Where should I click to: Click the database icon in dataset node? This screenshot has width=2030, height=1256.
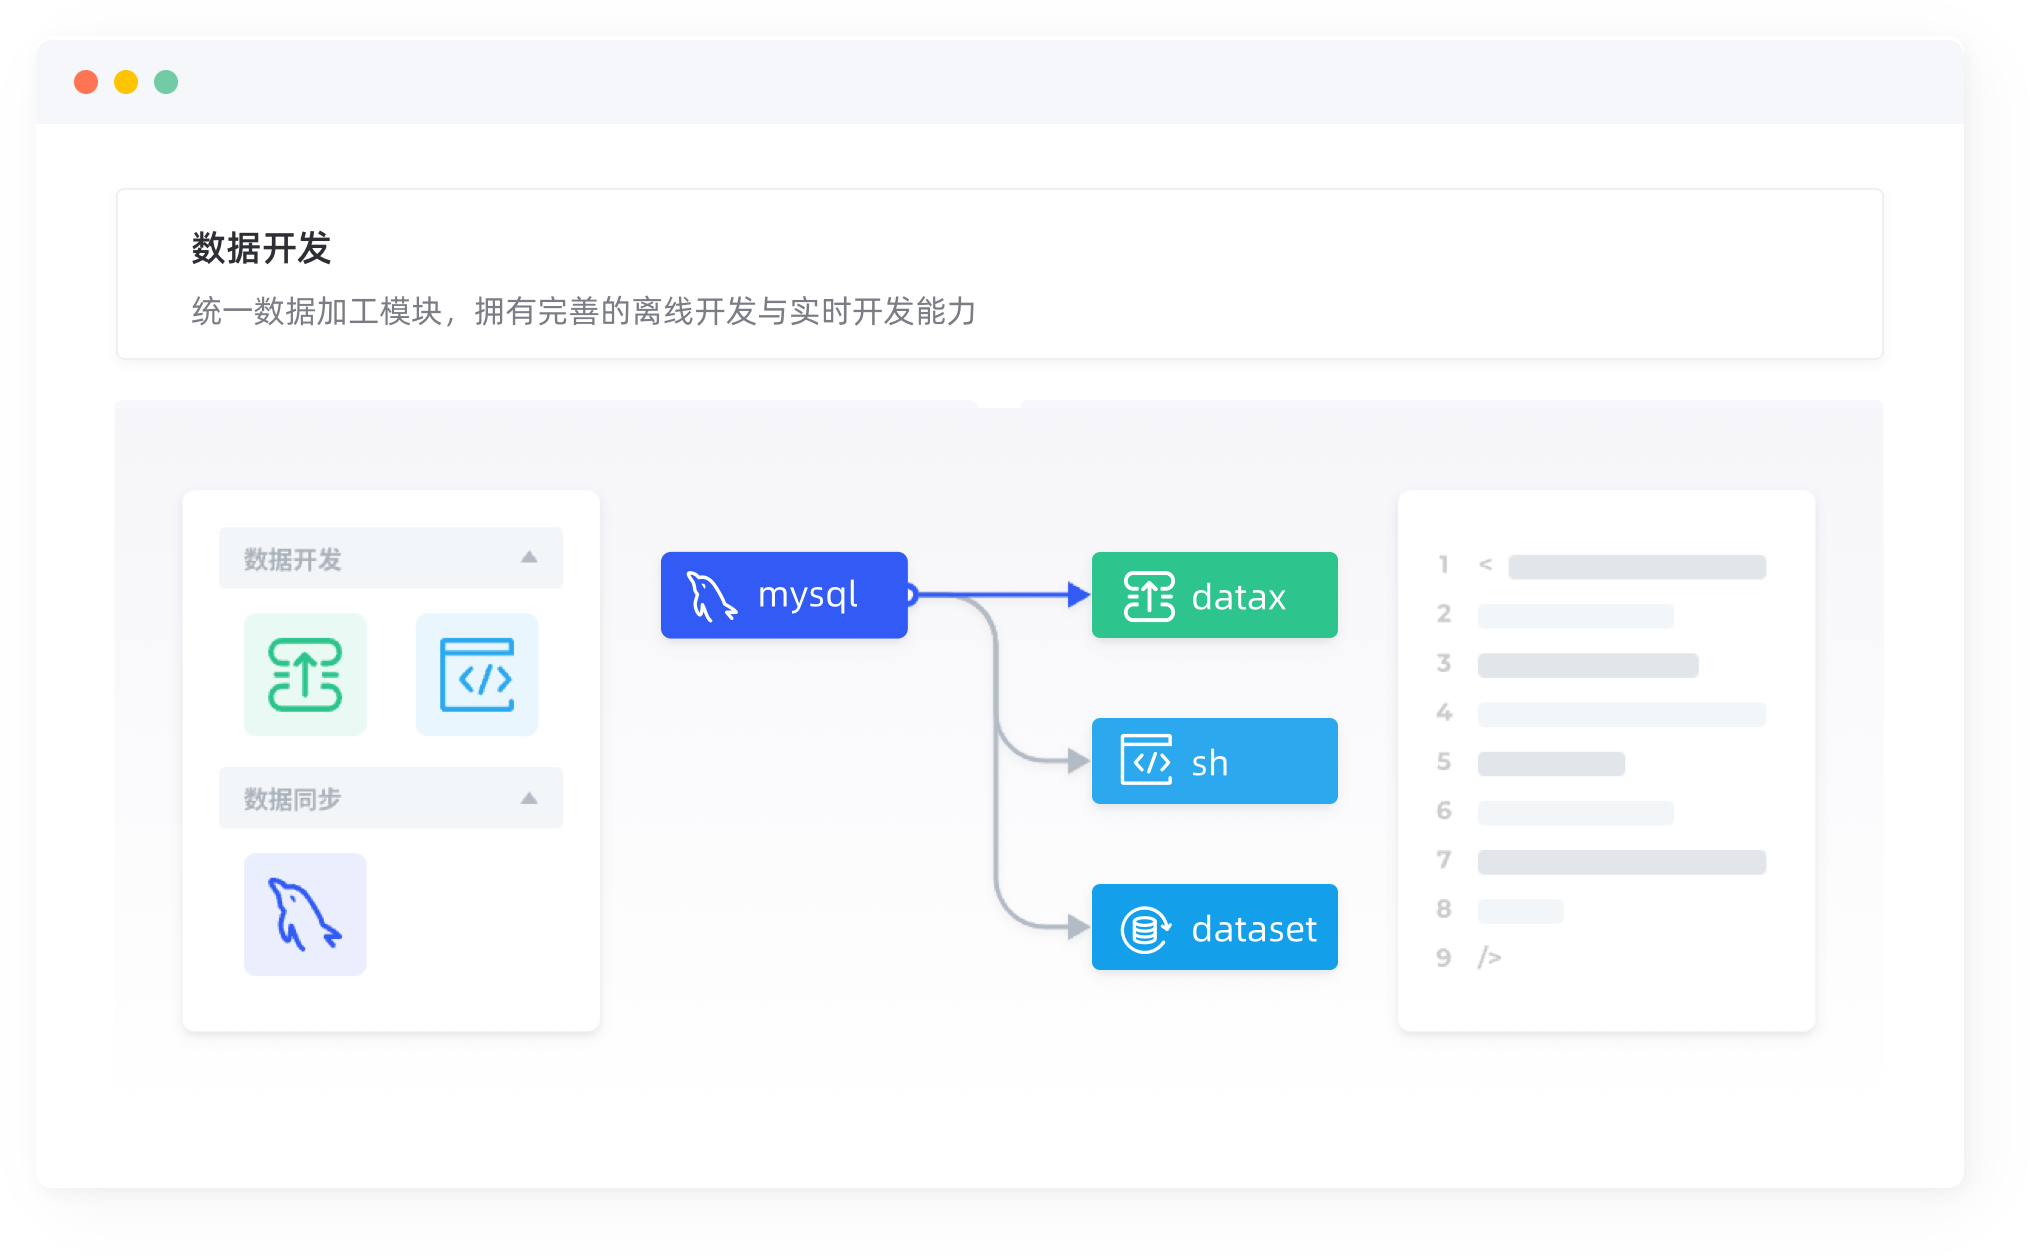[1146, 929]
